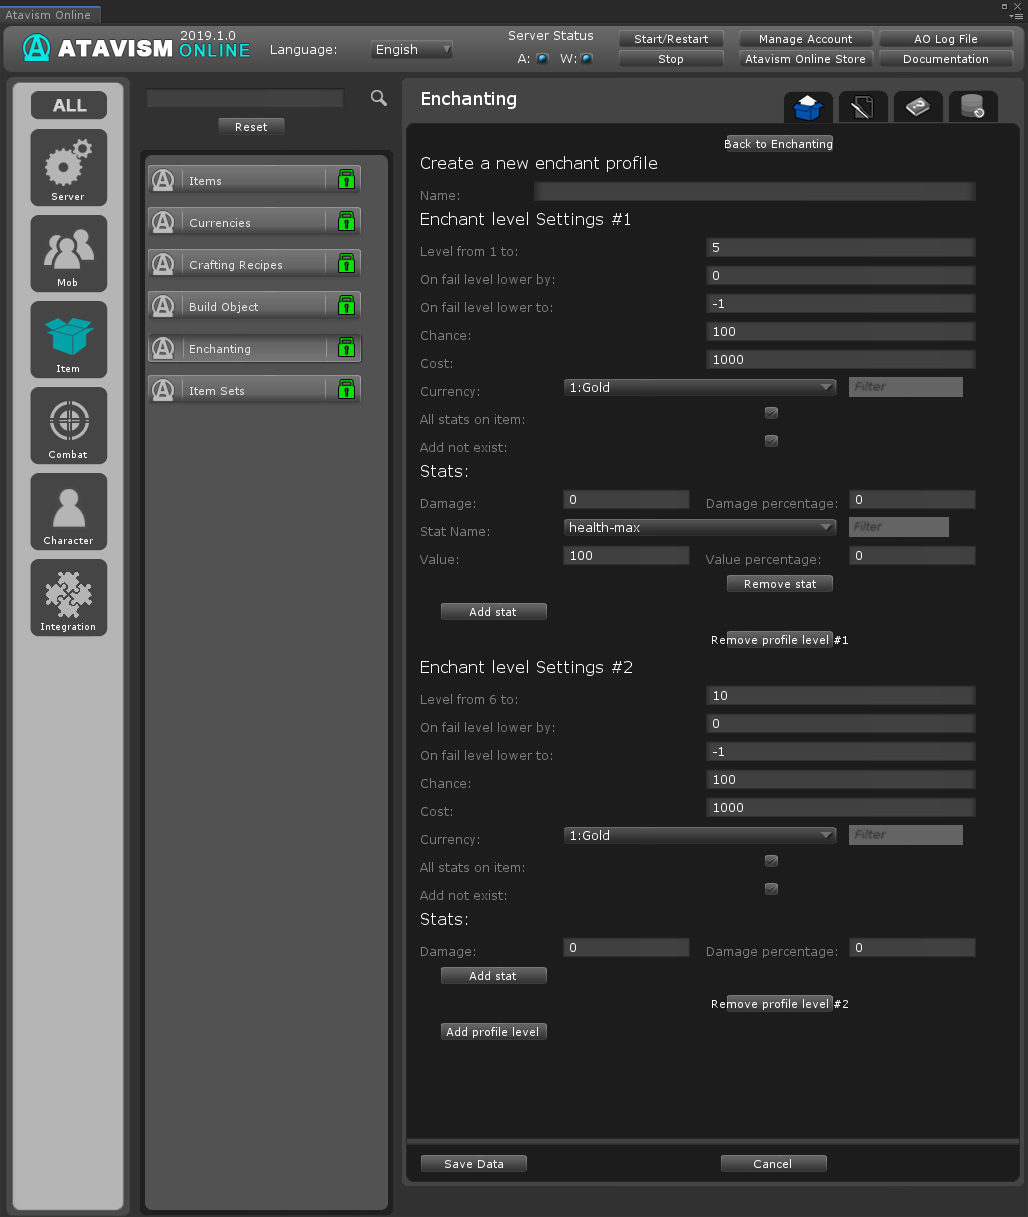The image size is (1028, 1217).
Task: Open the Combat category icon
Action: 68,425
